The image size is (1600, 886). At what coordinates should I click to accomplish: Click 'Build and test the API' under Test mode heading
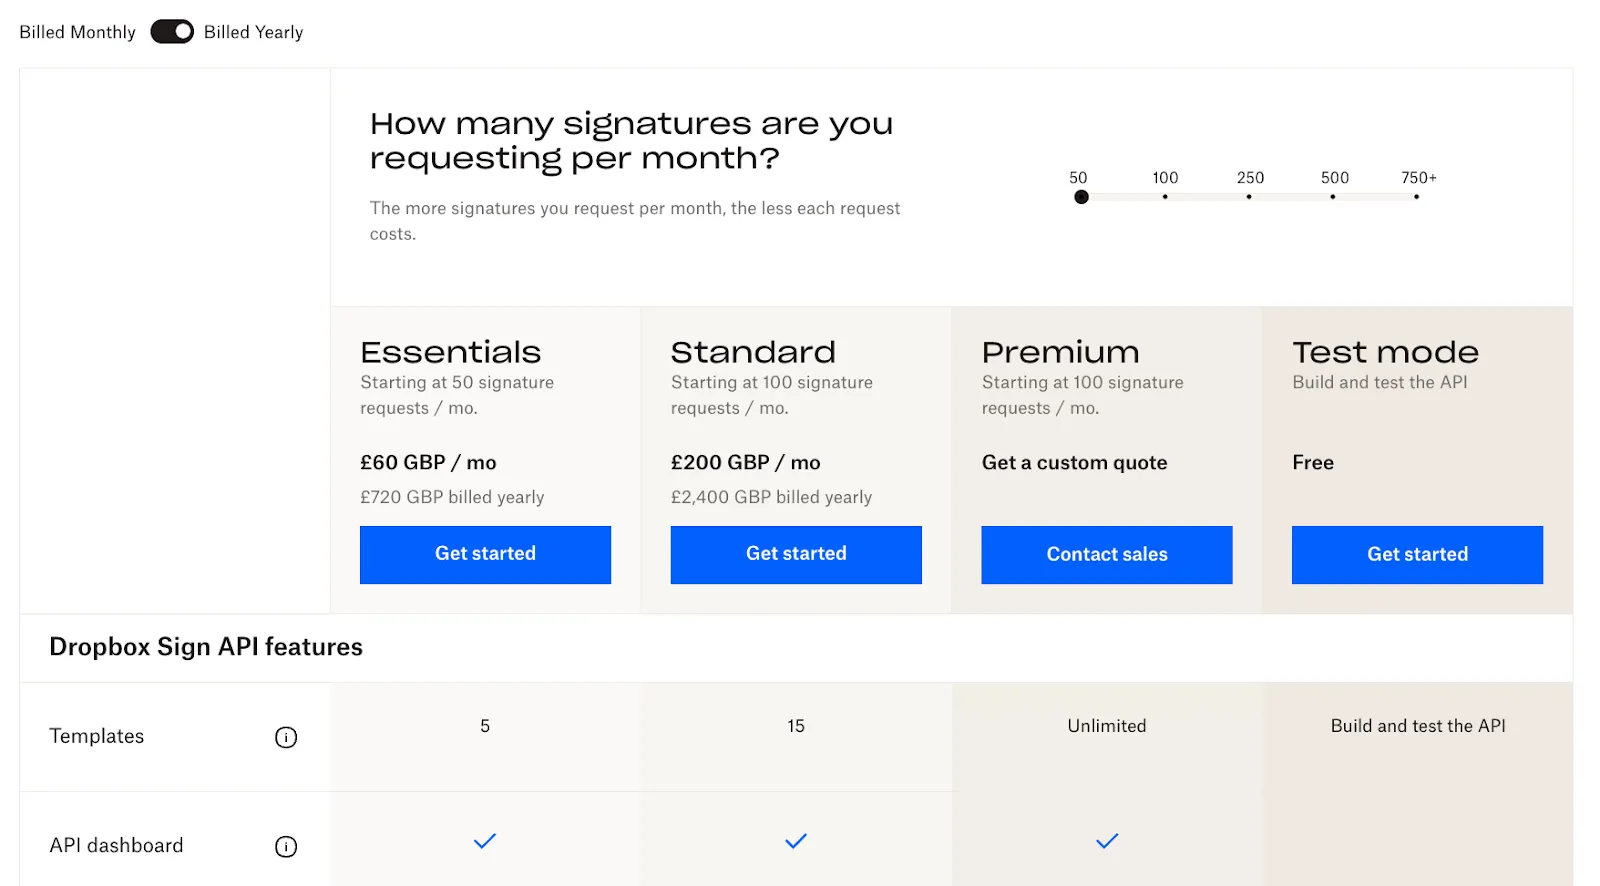tap(1380, 382)
